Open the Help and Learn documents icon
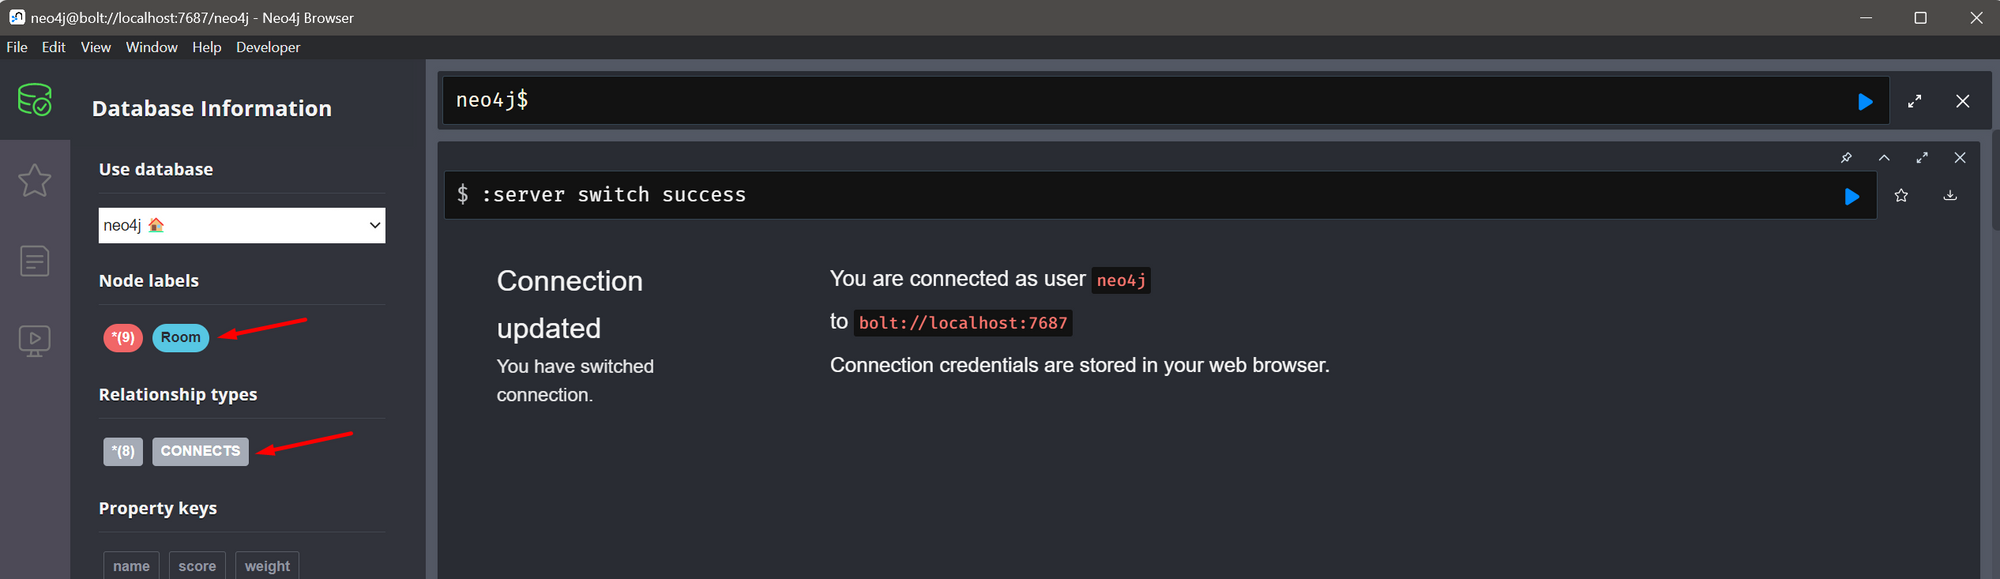Image resolution: width=2000 pixels, height=579 pixels. click(35, 261)
